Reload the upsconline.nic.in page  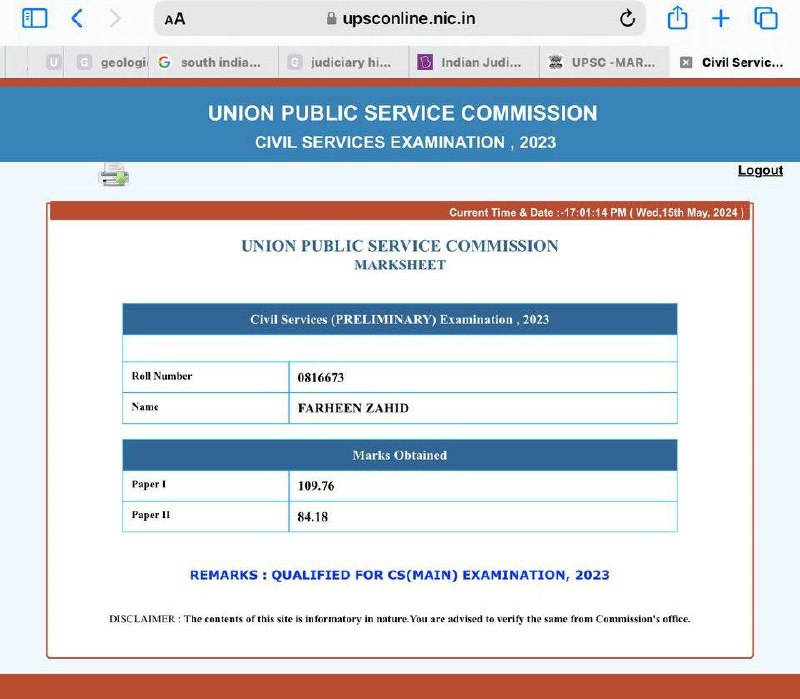point(627,19)
